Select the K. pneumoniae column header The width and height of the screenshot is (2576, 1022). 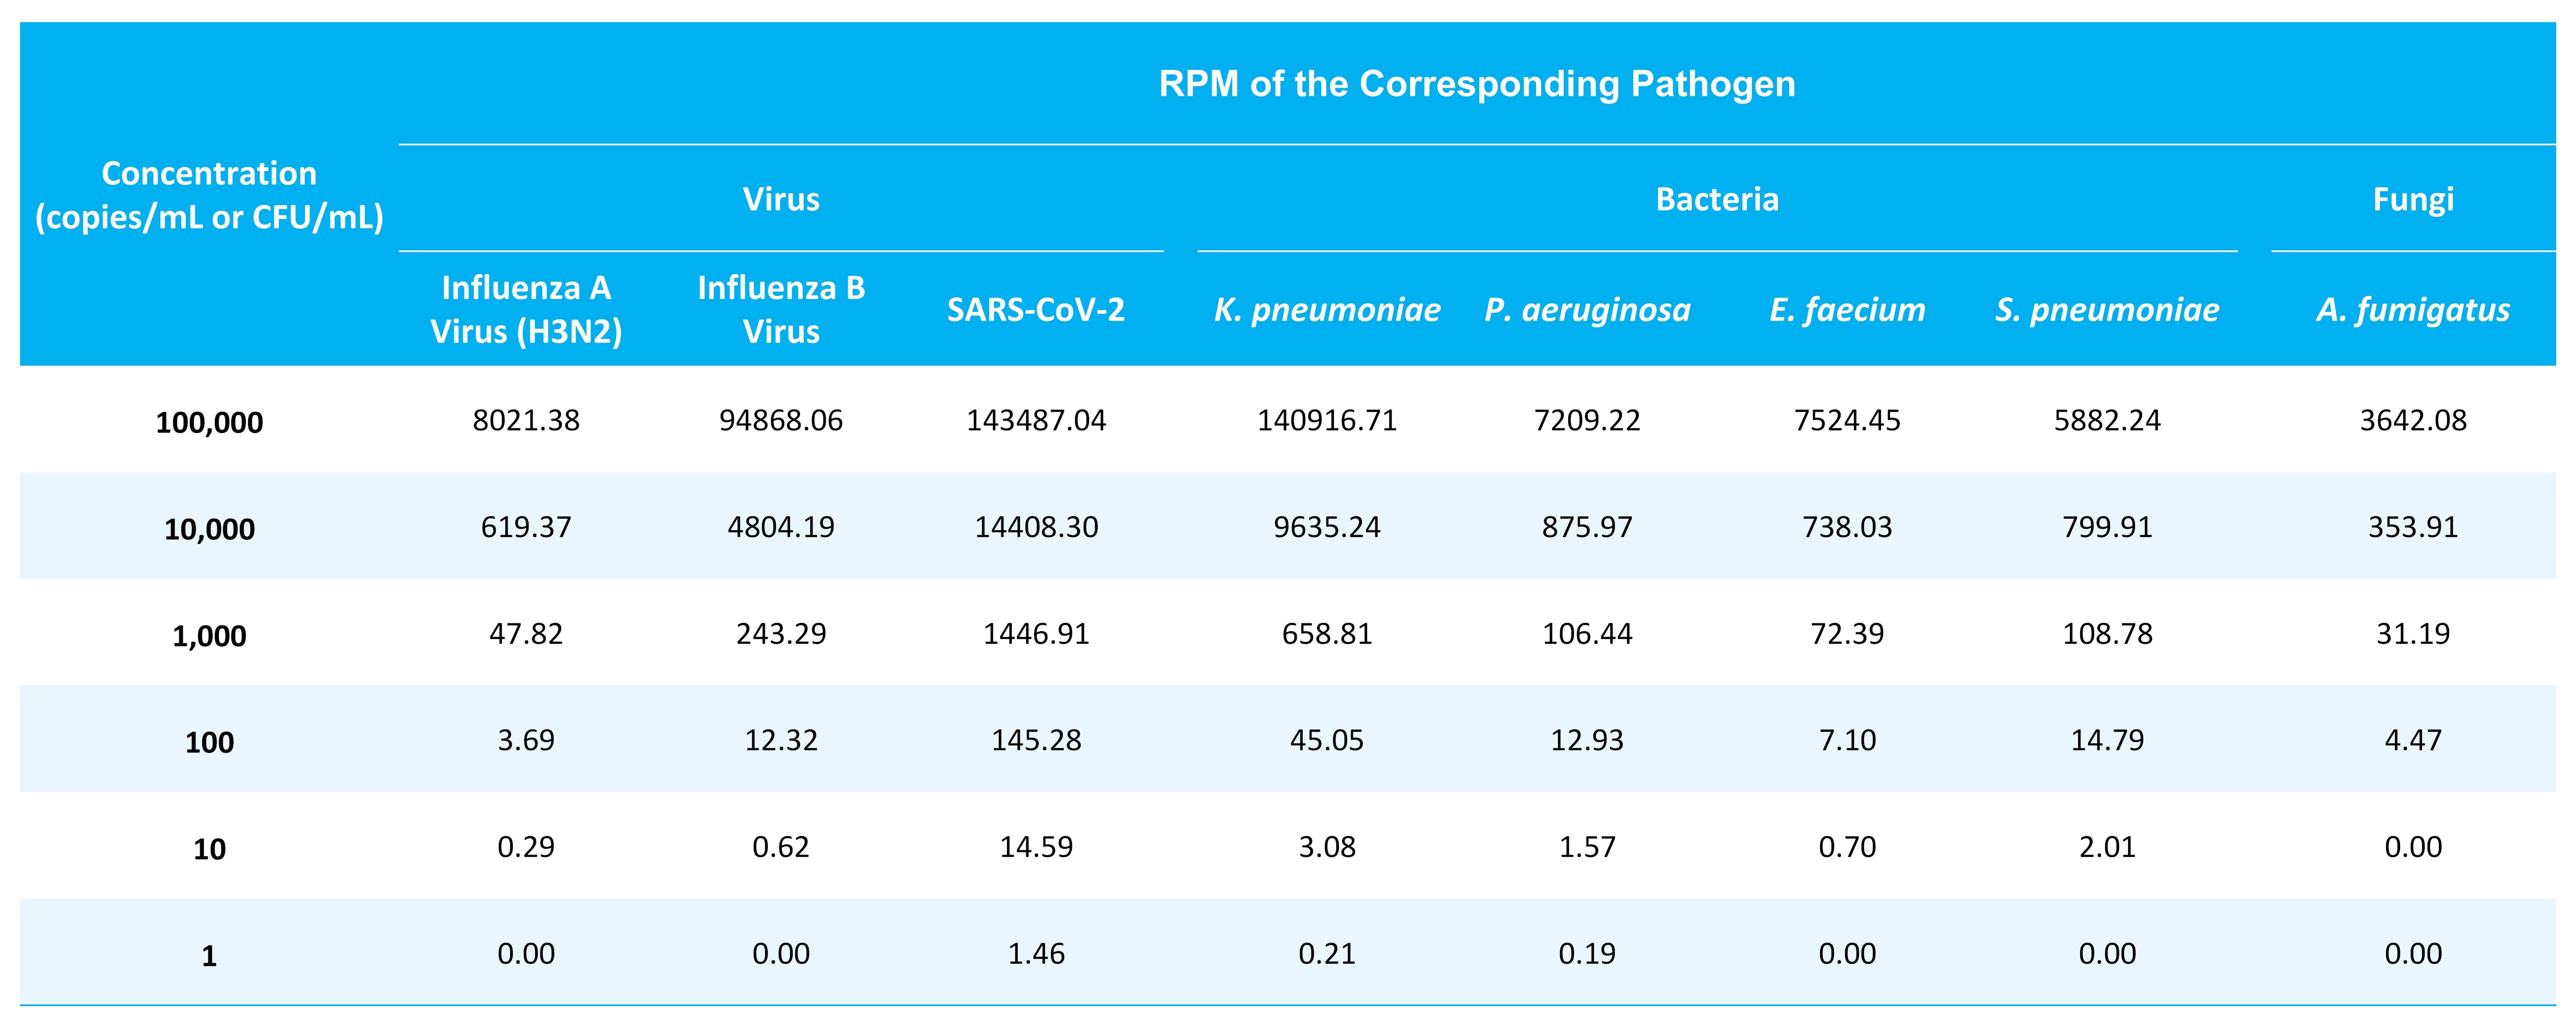tap(1327, 310)
